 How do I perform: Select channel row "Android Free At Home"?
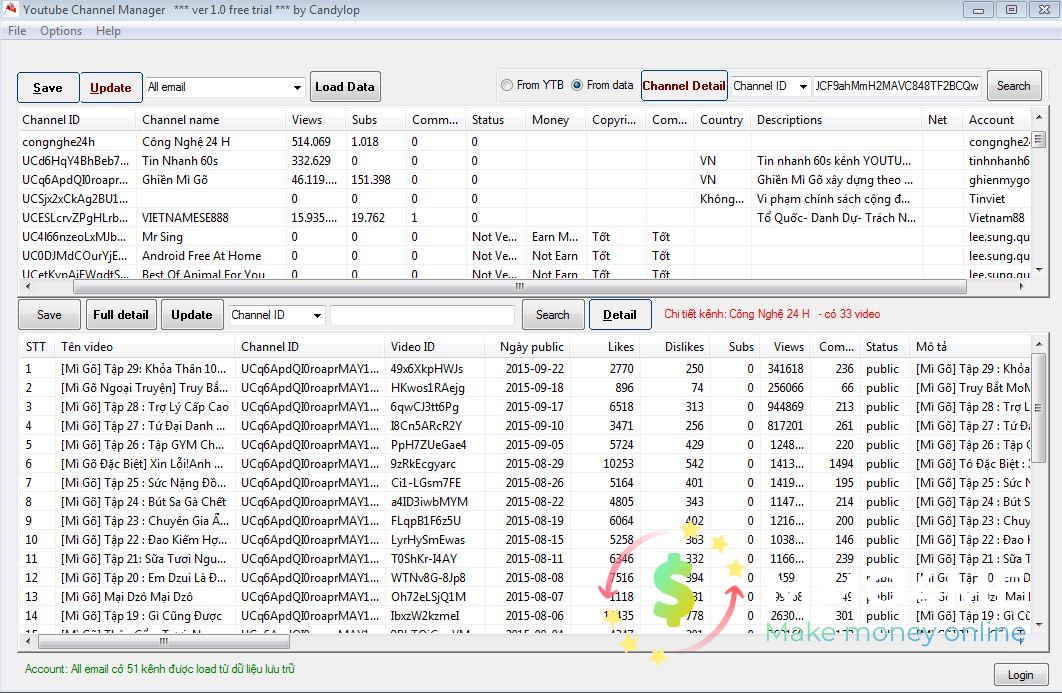coord(525,255)
